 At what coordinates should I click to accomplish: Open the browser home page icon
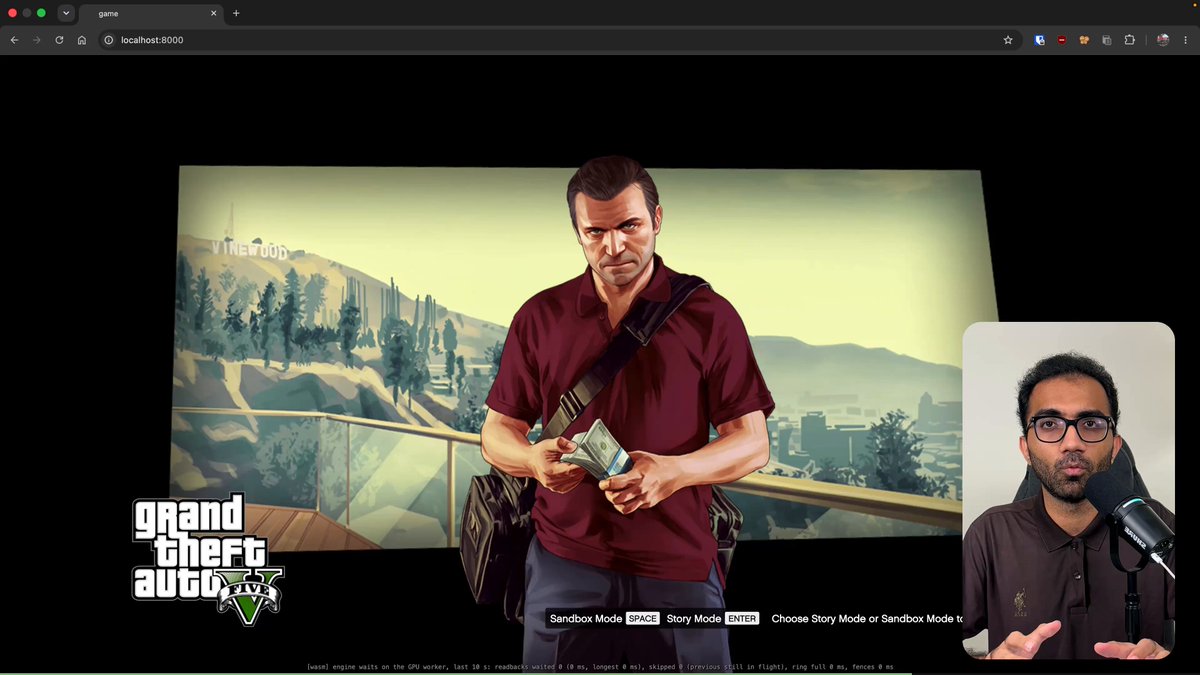coord(82,40)
